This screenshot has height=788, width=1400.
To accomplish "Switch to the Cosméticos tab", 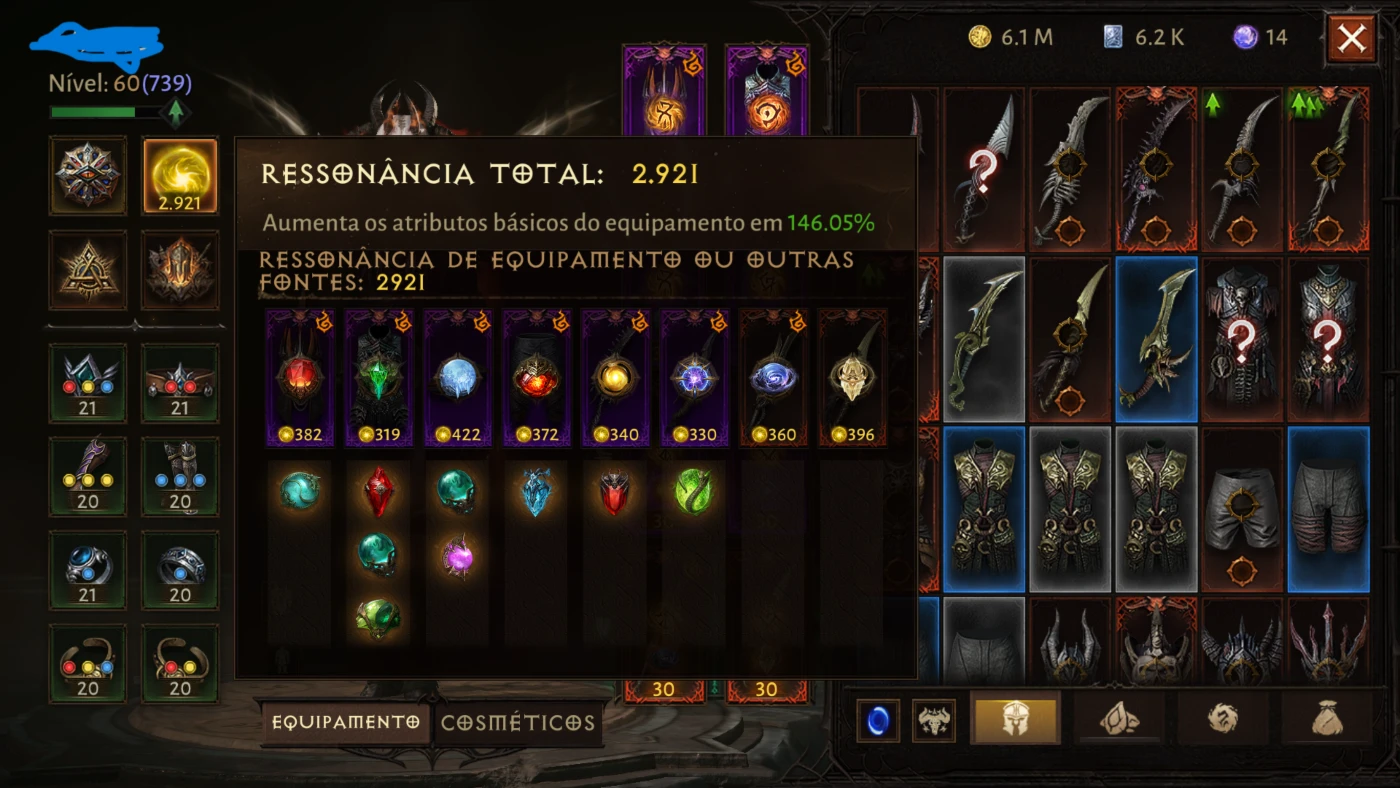I will (x=518, y=722).
